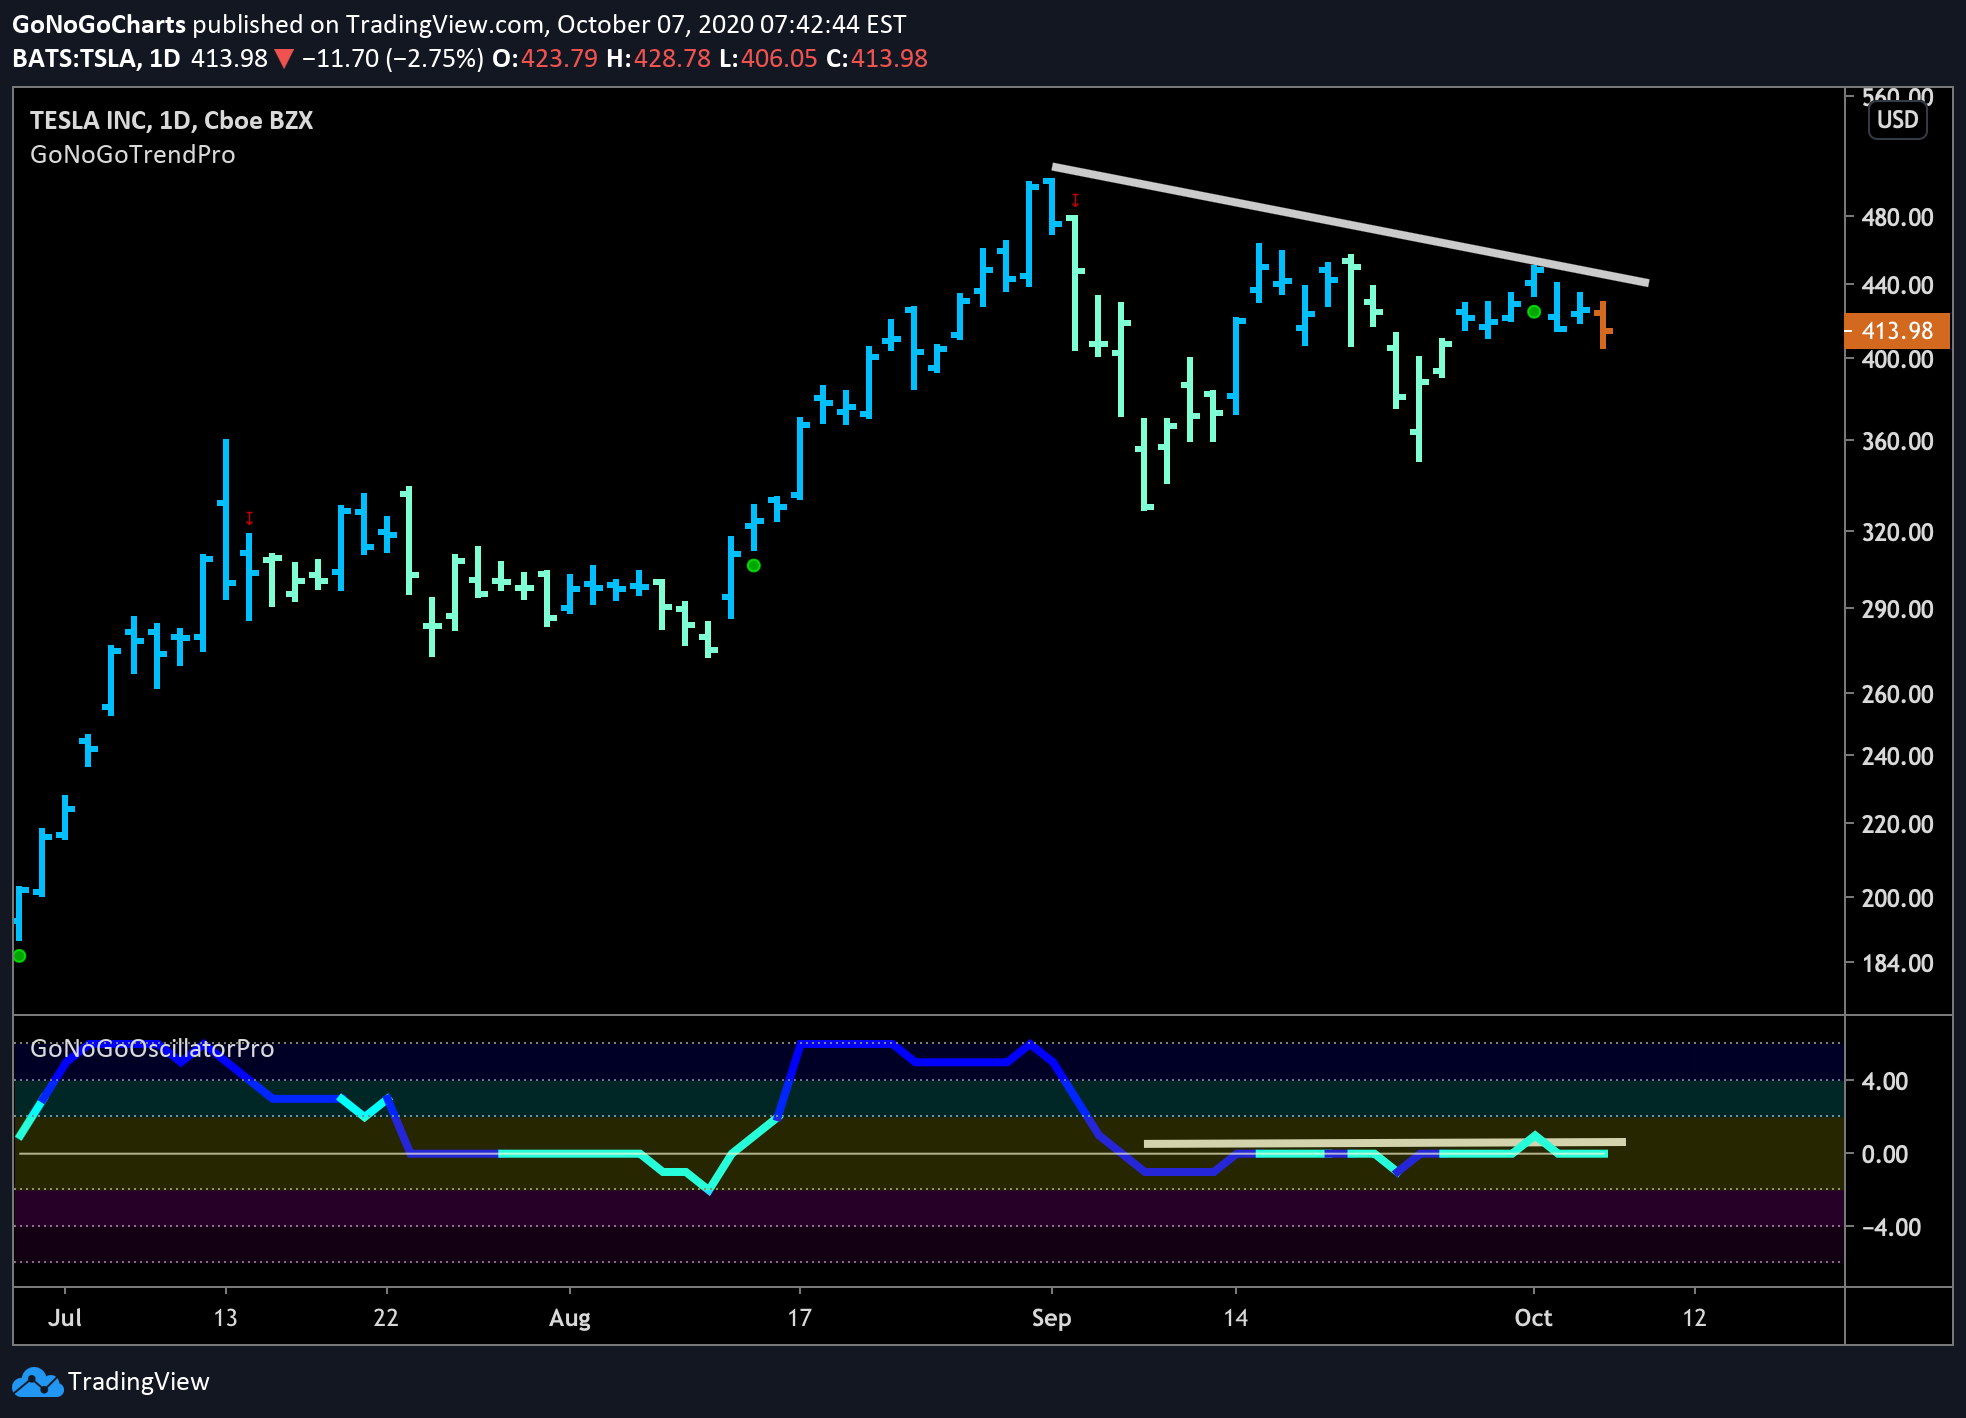Click the 260.00 price axis label

1897,694
